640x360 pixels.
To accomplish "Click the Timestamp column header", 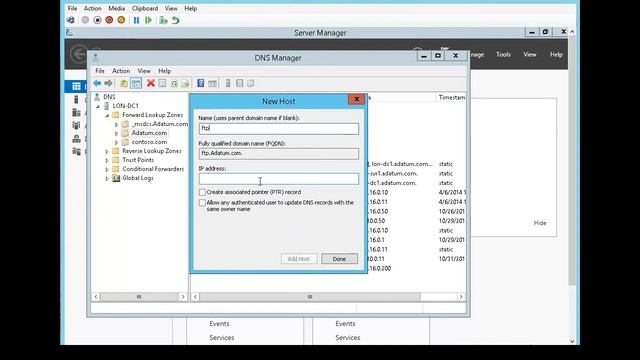I will (x=451, y=98).
